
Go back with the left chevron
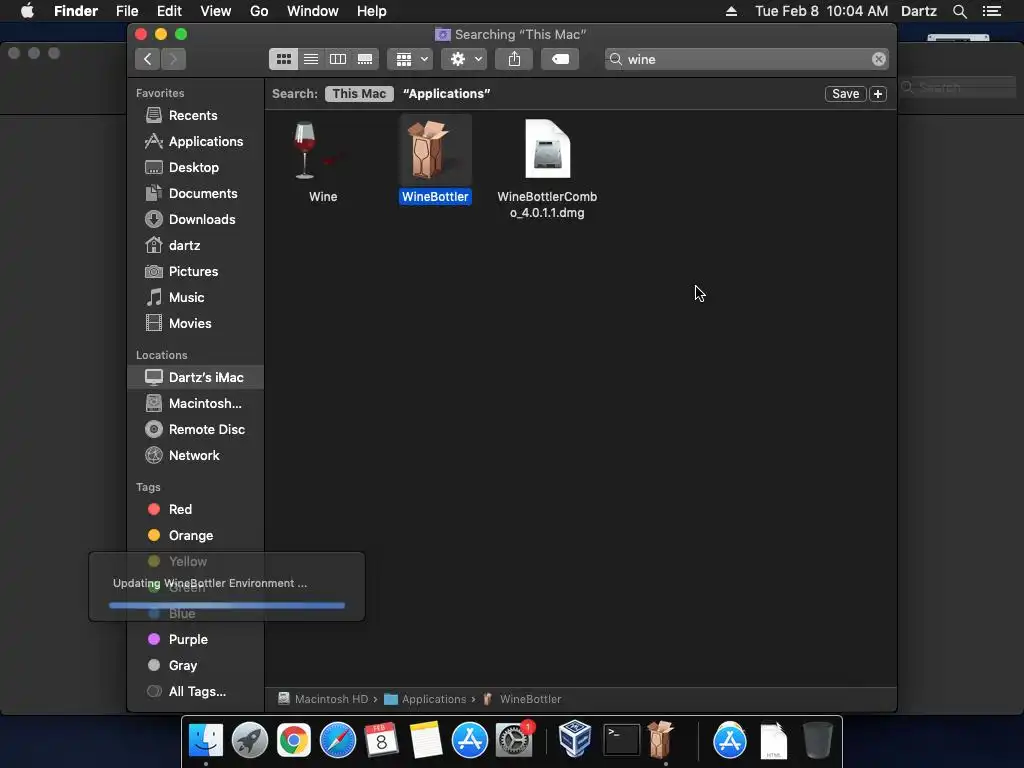(x=148, y=59)
